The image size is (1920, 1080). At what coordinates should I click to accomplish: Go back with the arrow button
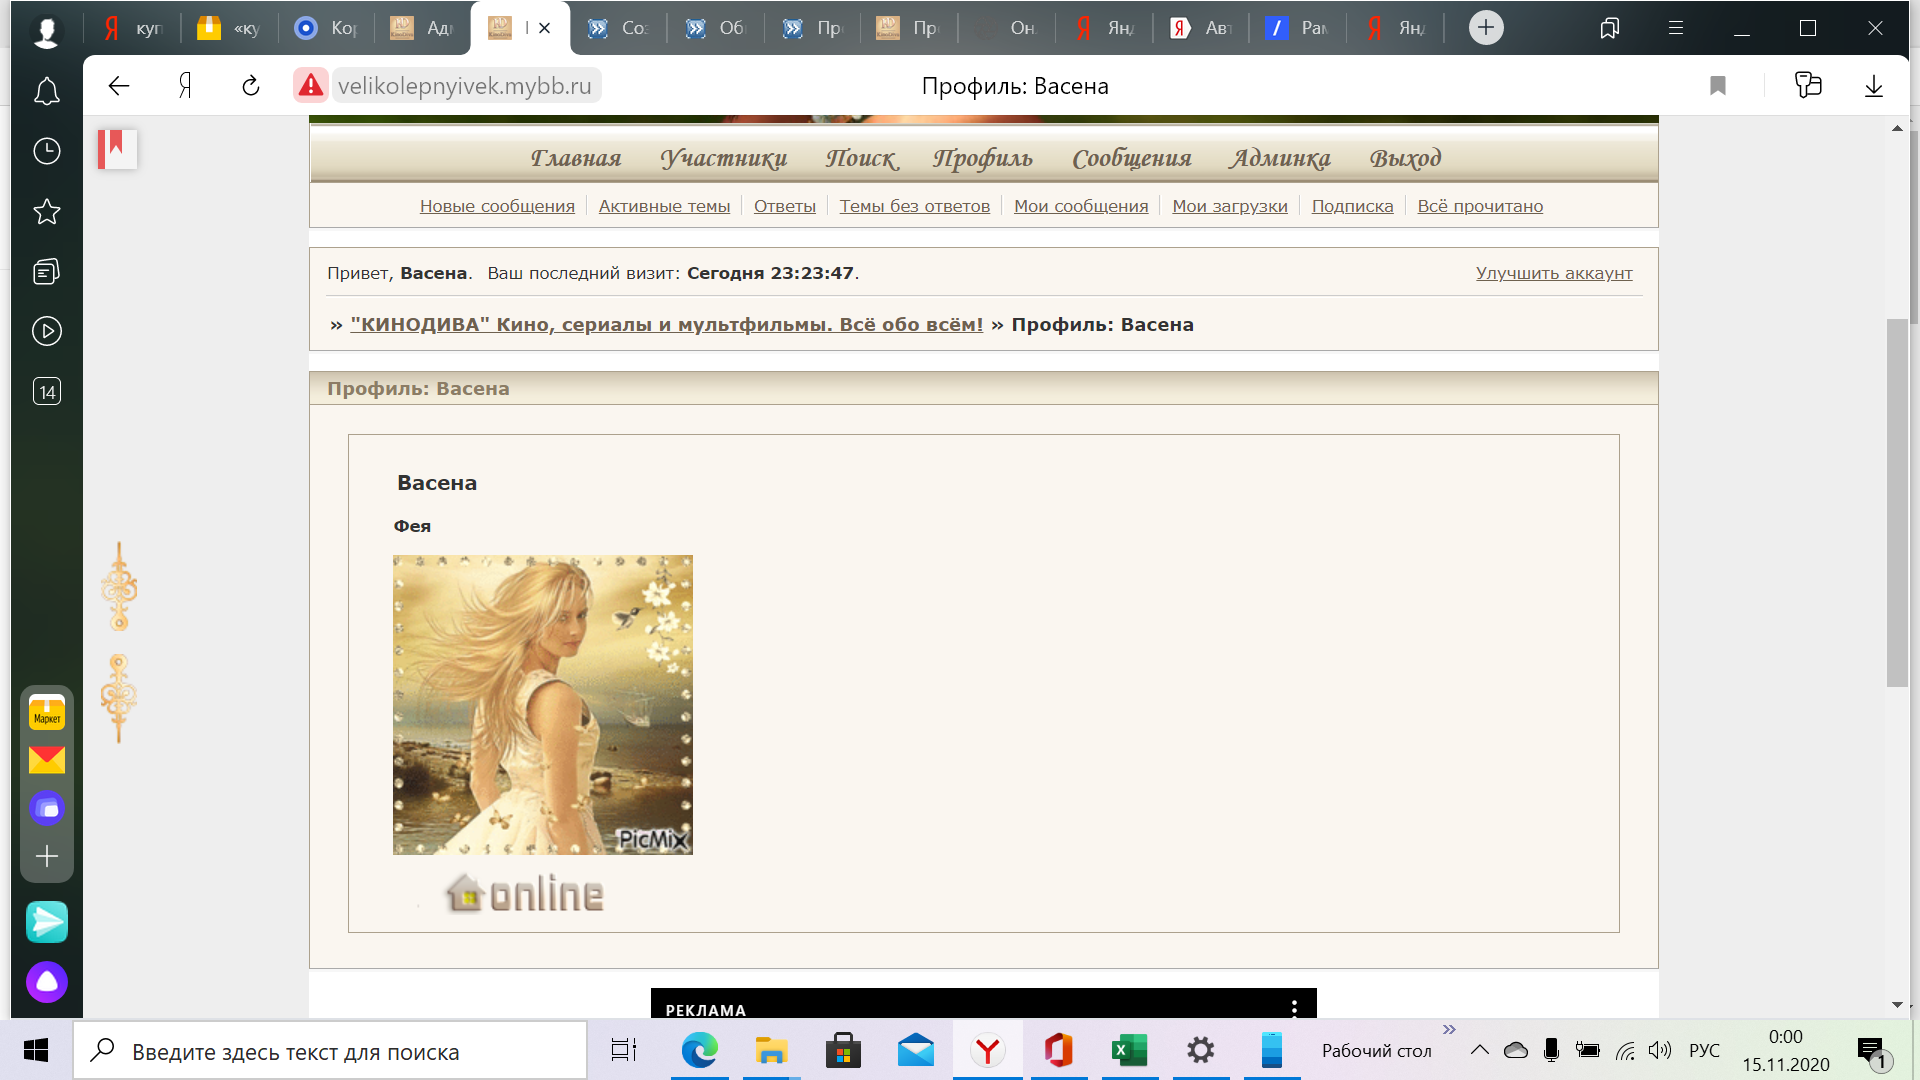119,86
